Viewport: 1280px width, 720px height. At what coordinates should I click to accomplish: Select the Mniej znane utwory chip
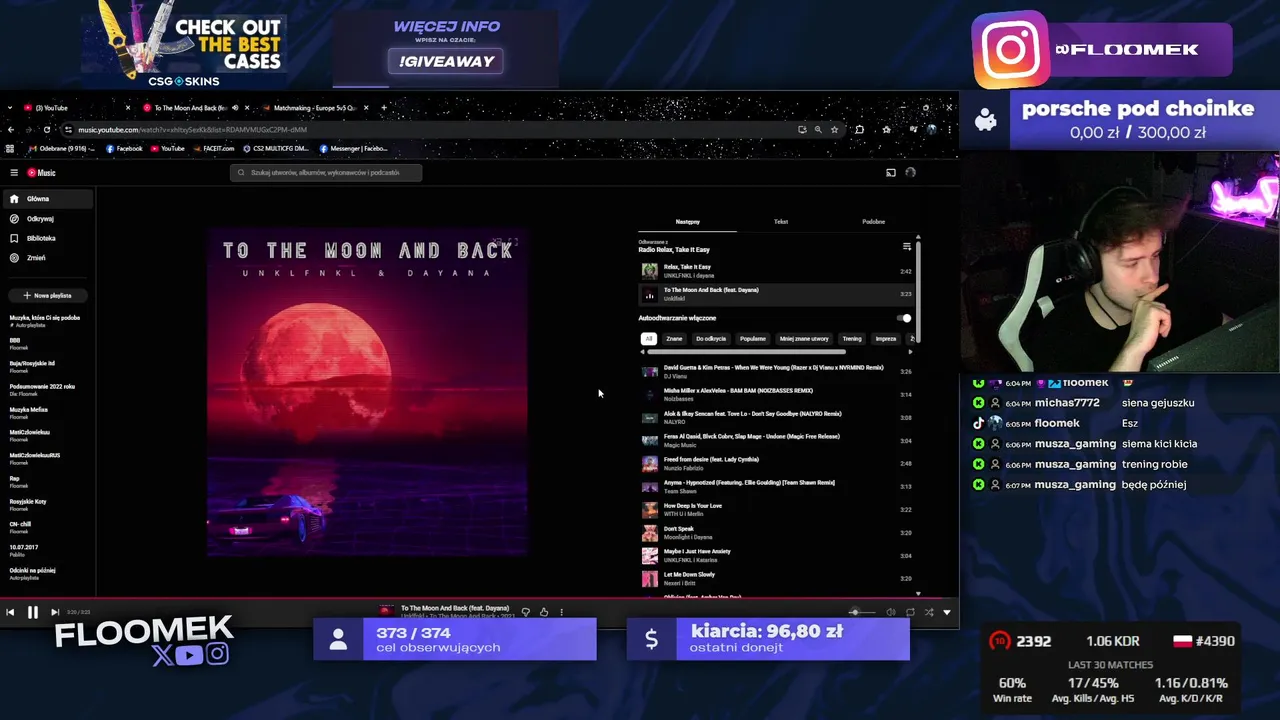pyautogui.click(x=804, y=339)
